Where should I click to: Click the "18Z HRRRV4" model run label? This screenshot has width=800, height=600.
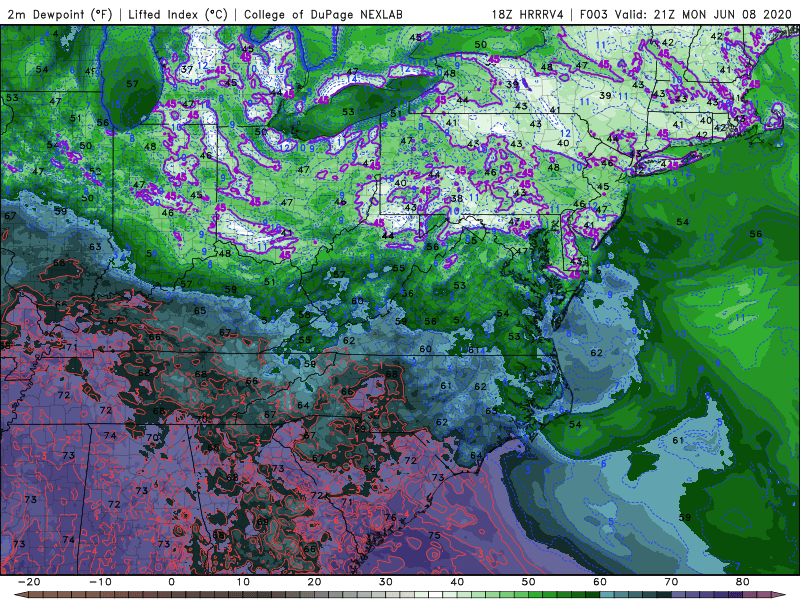click(x=528, y=14)
